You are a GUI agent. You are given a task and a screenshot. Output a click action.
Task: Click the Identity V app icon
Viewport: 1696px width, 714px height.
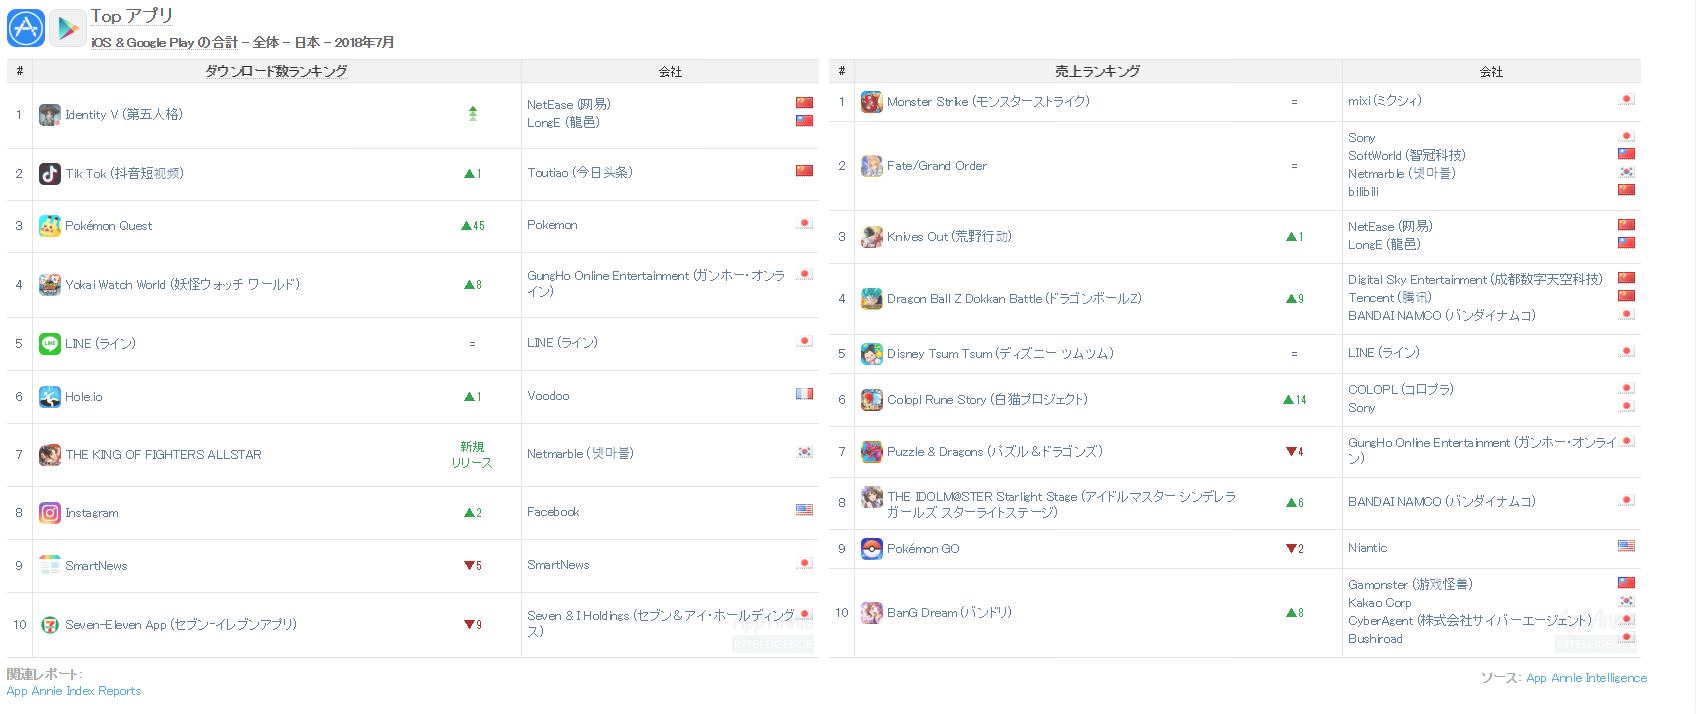50,115
